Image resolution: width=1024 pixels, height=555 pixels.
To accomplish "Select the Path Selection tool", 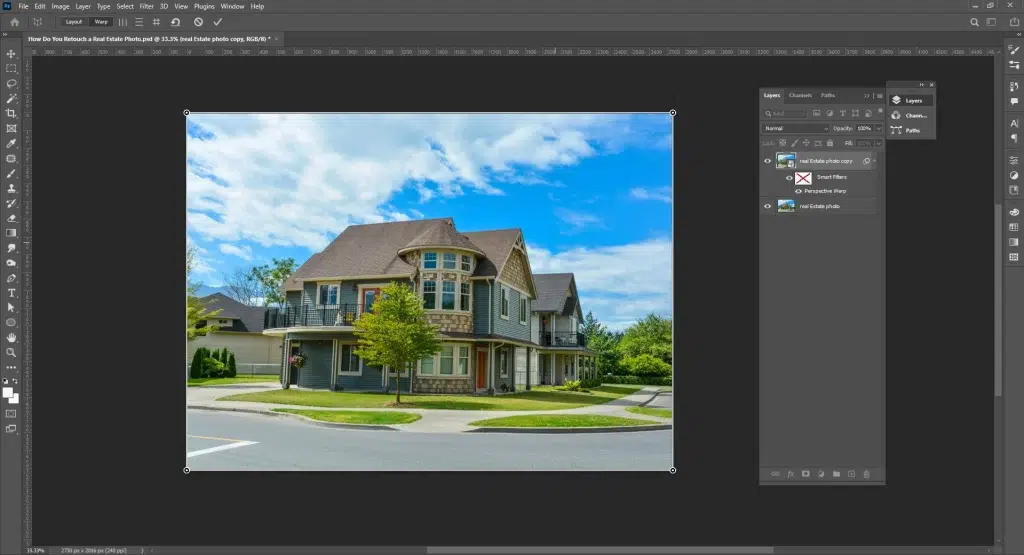I will coord(11,308).
